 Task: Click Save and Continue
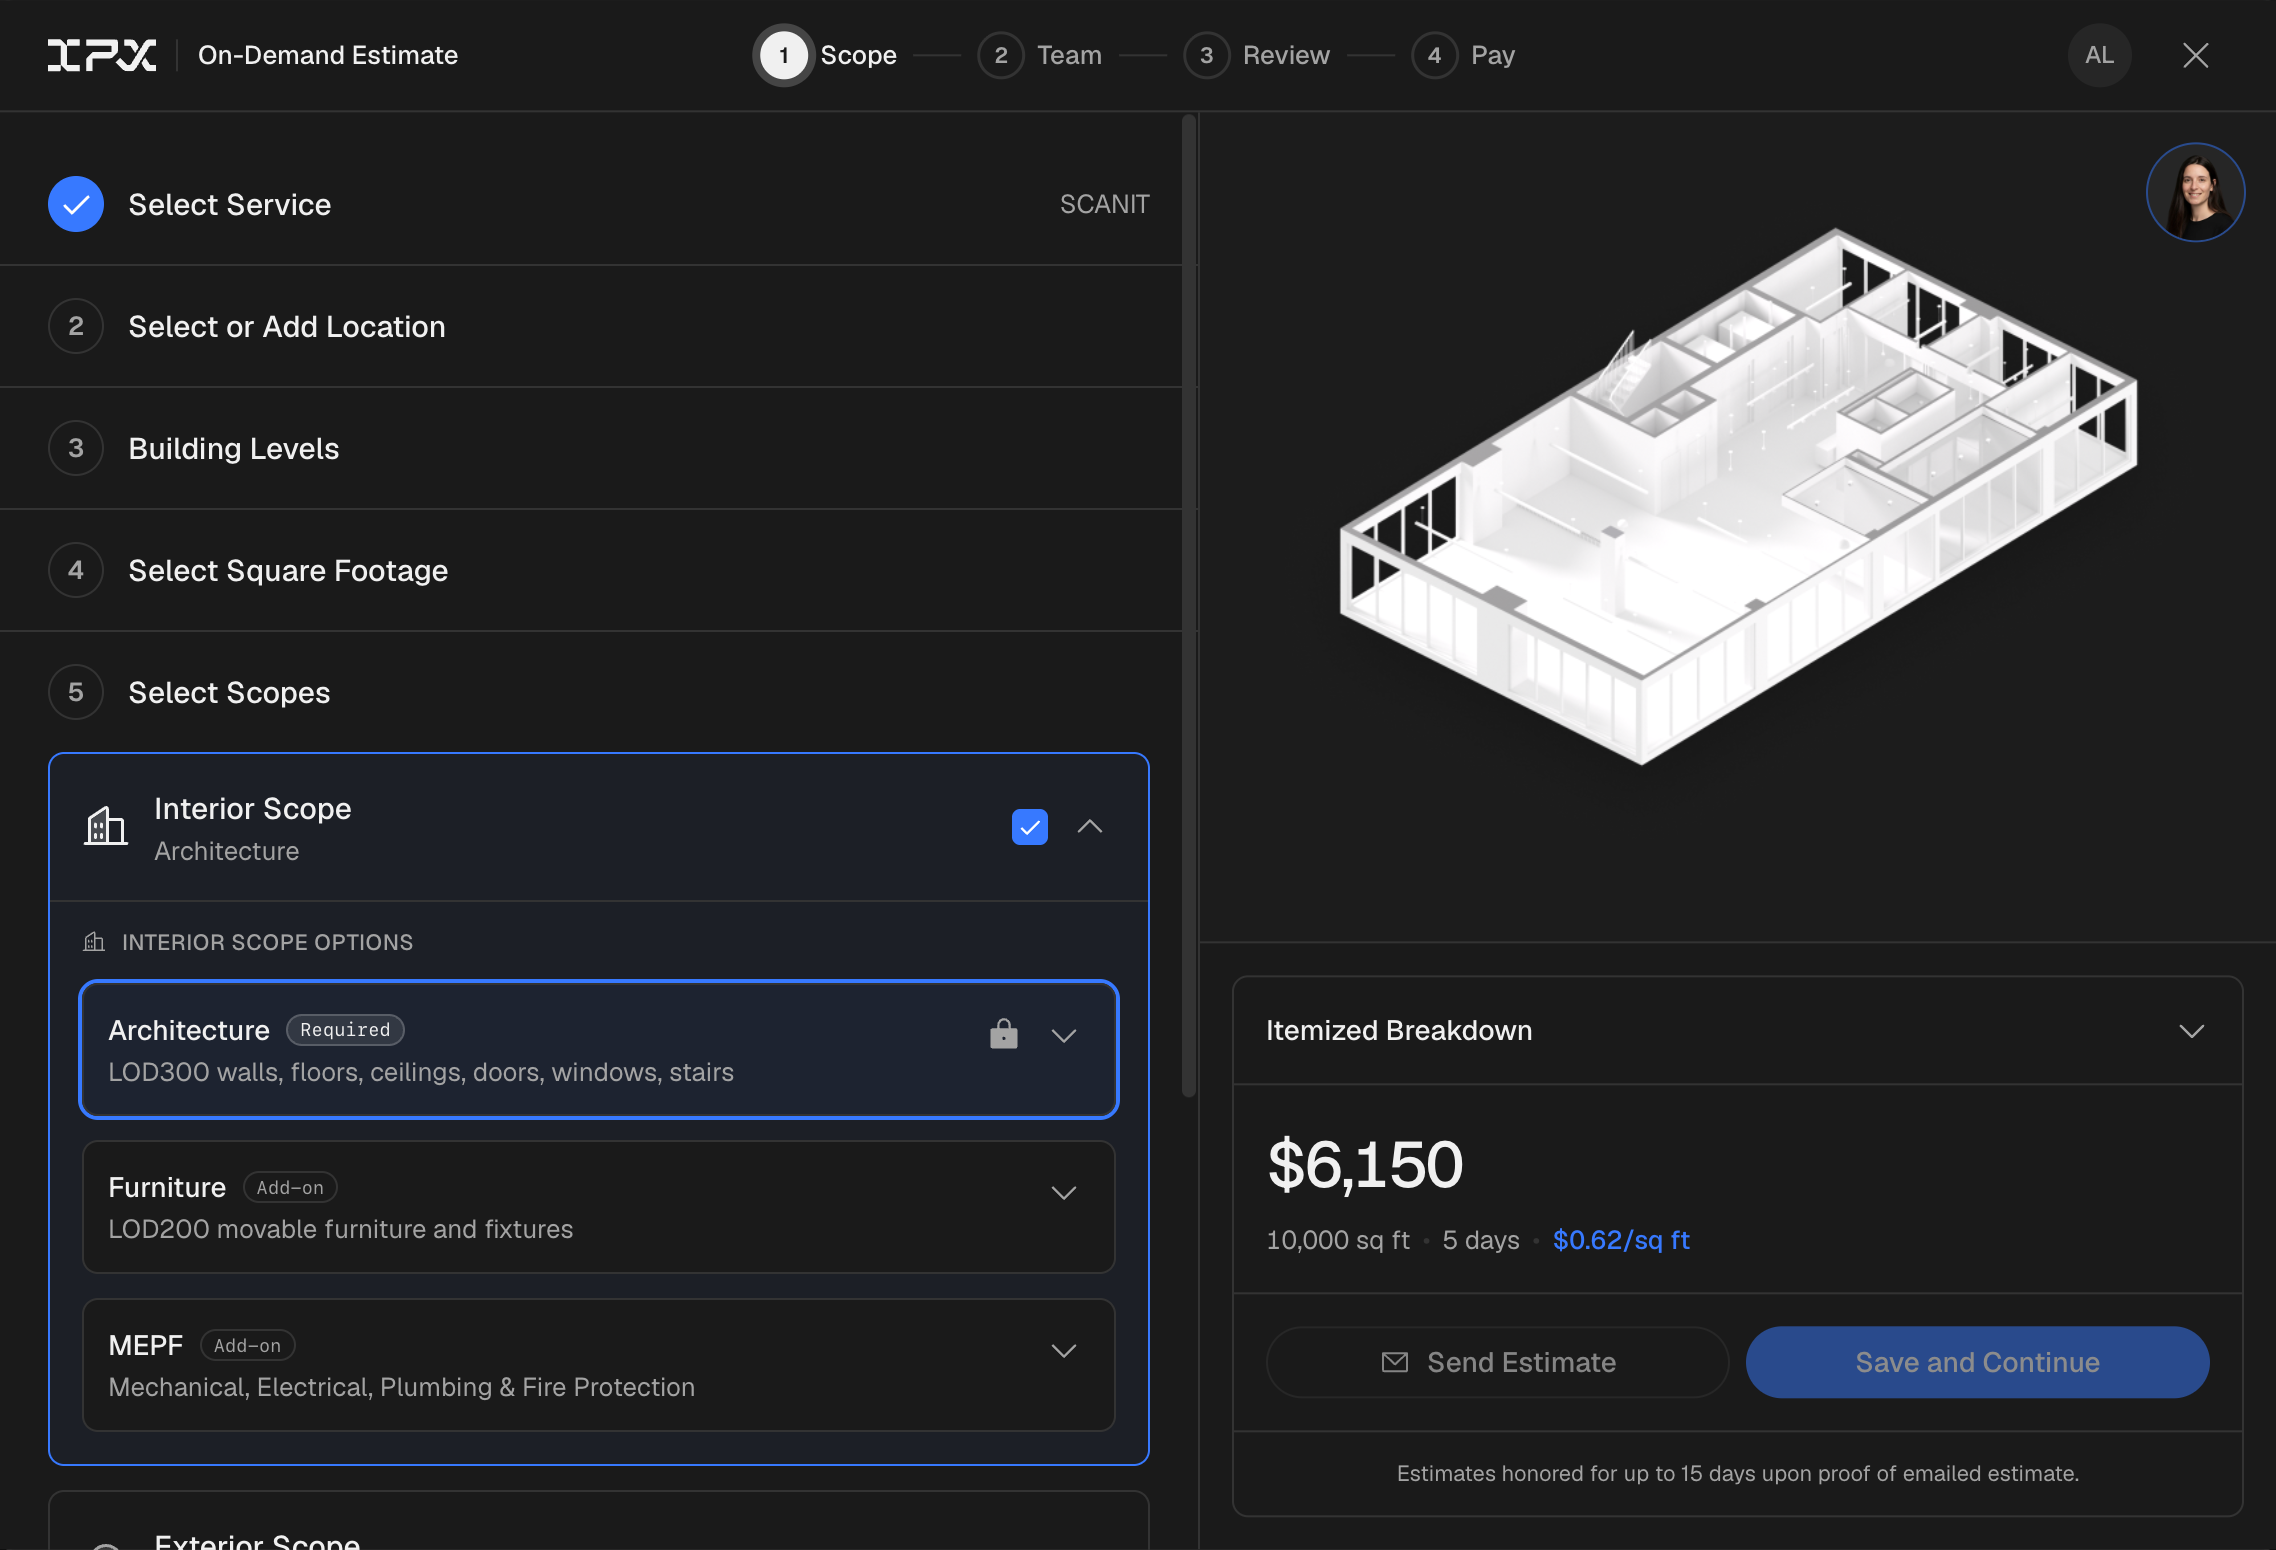[x=1977, y=1362]
